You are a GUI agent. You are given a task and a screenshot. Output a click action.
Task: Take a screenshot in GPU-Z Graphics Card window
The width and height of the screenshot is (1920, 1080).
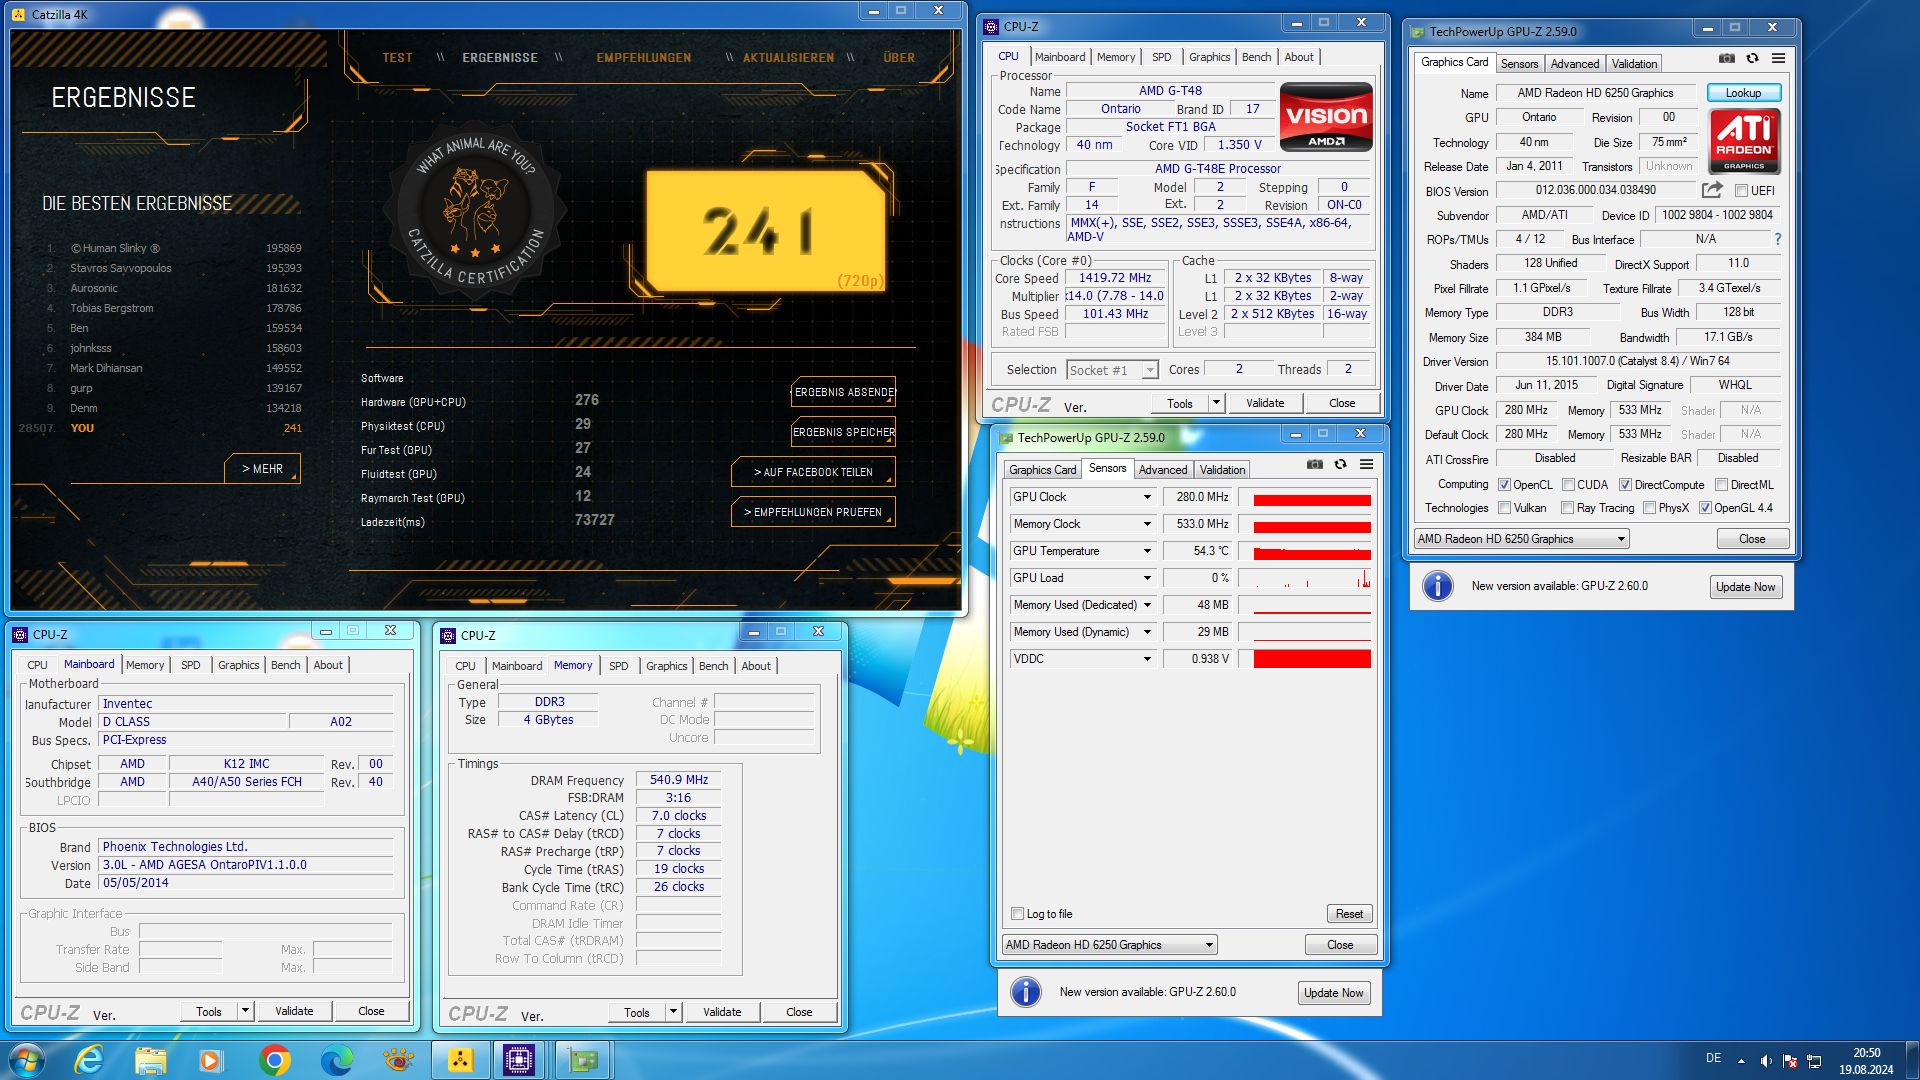1727,58
